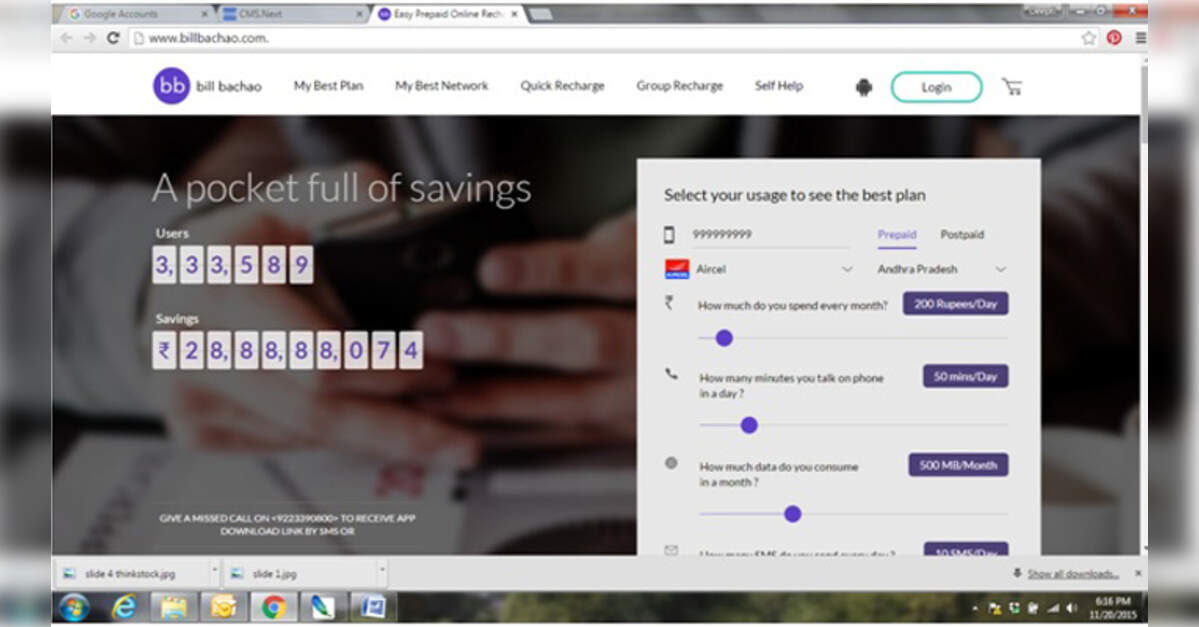Reload the page with the refresh icon
The width and height of the screenshot is (1199, 627).
[x=113, y=38]
